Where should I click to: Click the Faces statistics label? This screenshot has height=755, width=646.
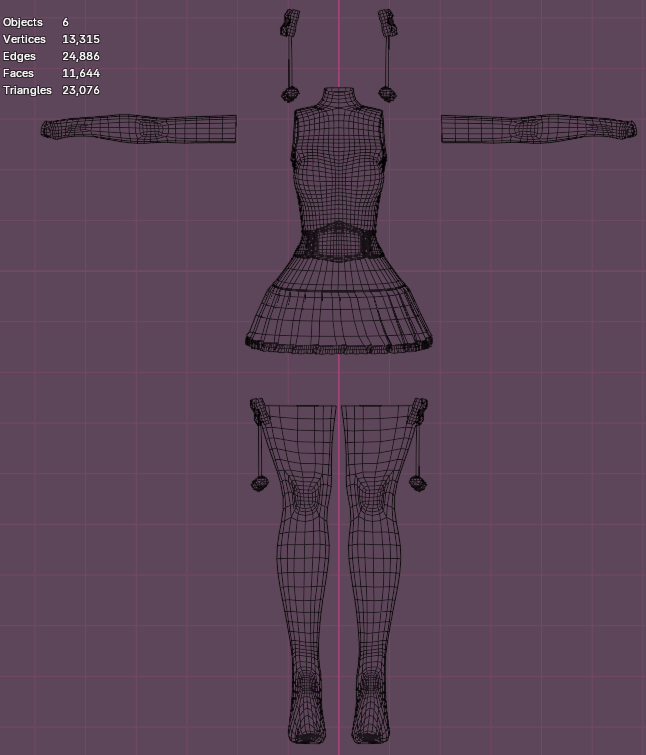[x=18, y=73]
